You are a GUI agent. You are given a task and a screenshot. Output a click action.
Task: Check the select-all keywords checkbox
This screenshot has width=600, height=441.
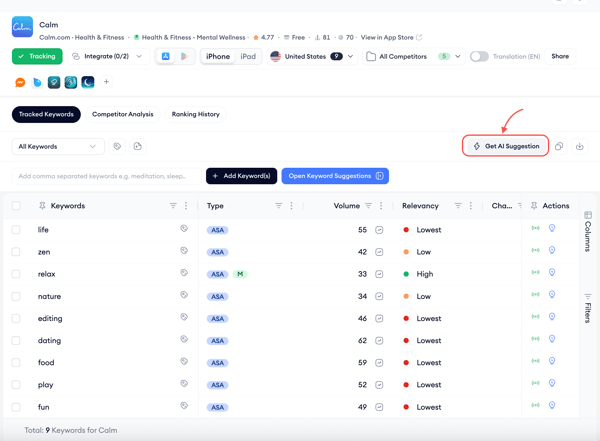coord(16,206)
